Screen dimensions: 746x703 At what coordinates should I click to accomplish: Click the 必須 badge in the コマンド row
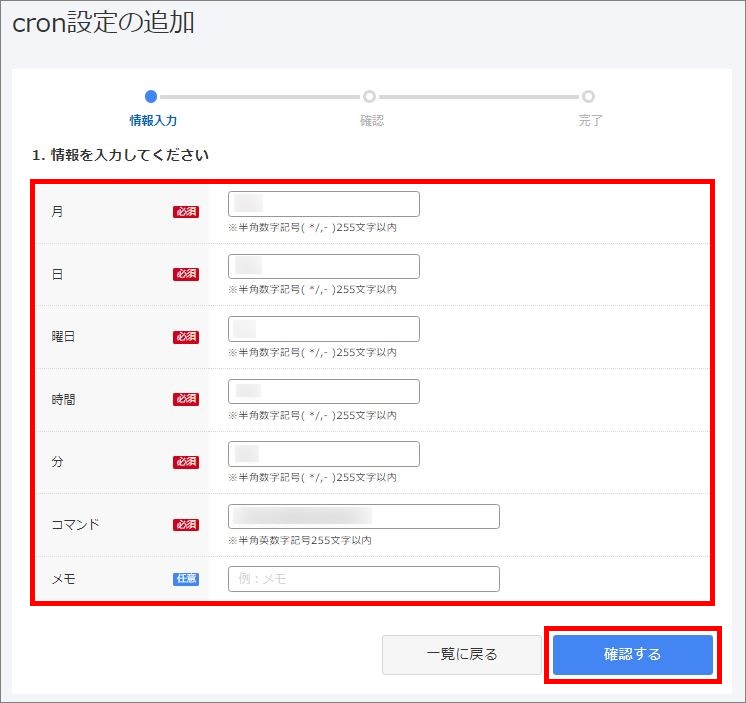(x=186, y=525)
